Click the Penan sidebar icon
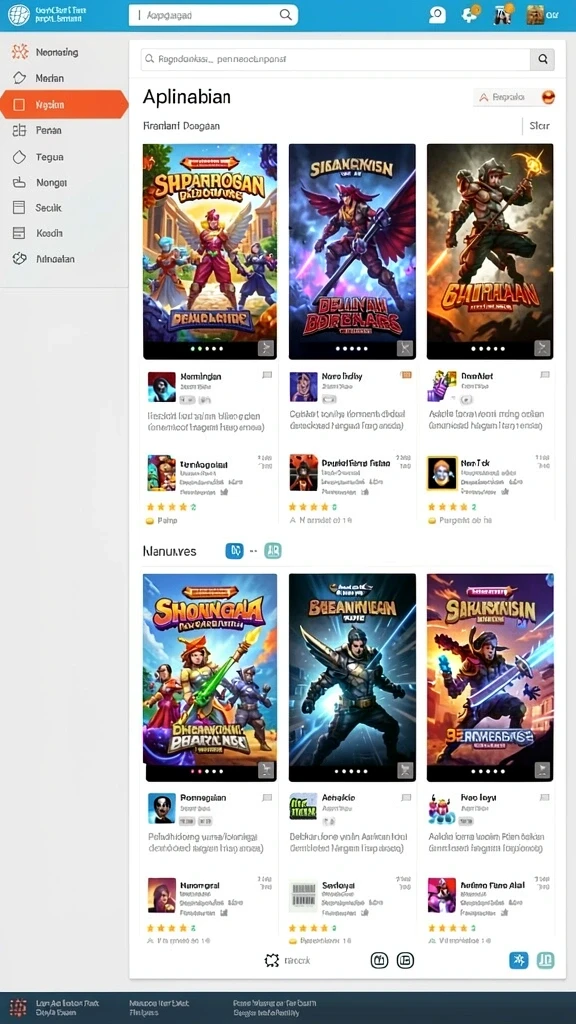 [x=19, y=131]
